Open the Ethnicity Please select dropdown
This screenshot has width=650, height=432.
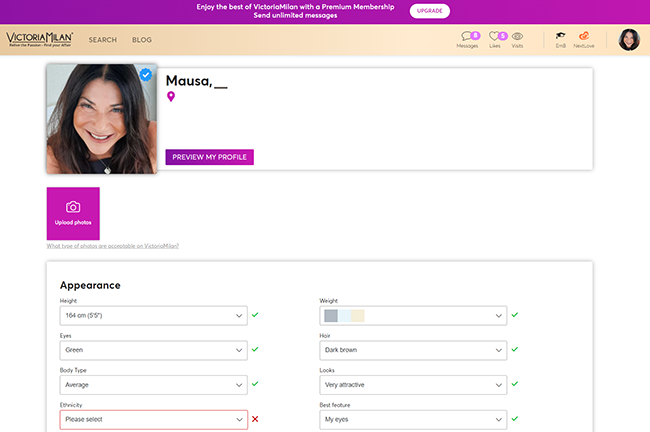(x=153, y=420)
